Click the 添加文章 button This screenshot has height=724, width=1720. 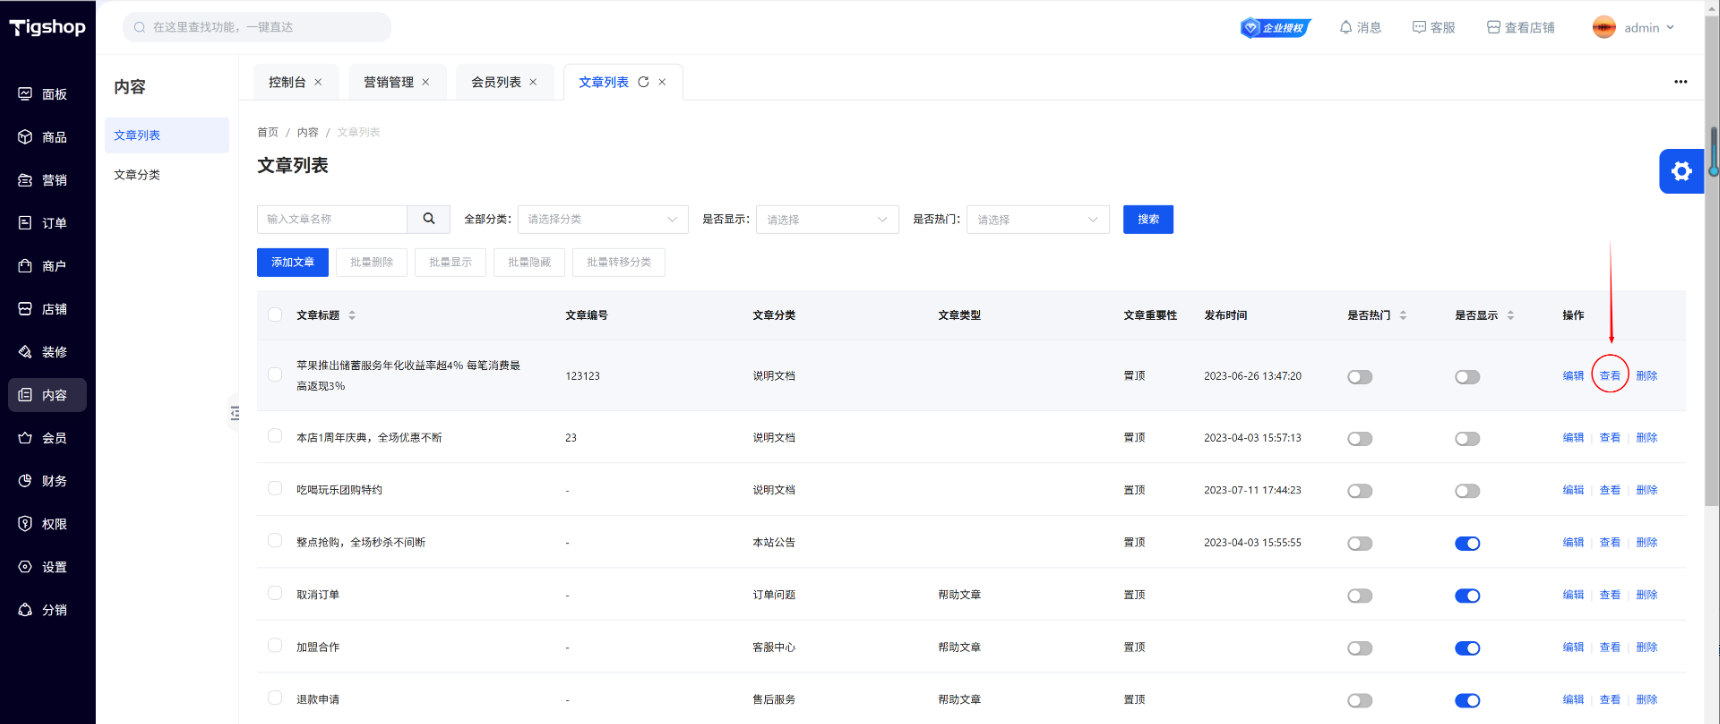pos(293,262)
